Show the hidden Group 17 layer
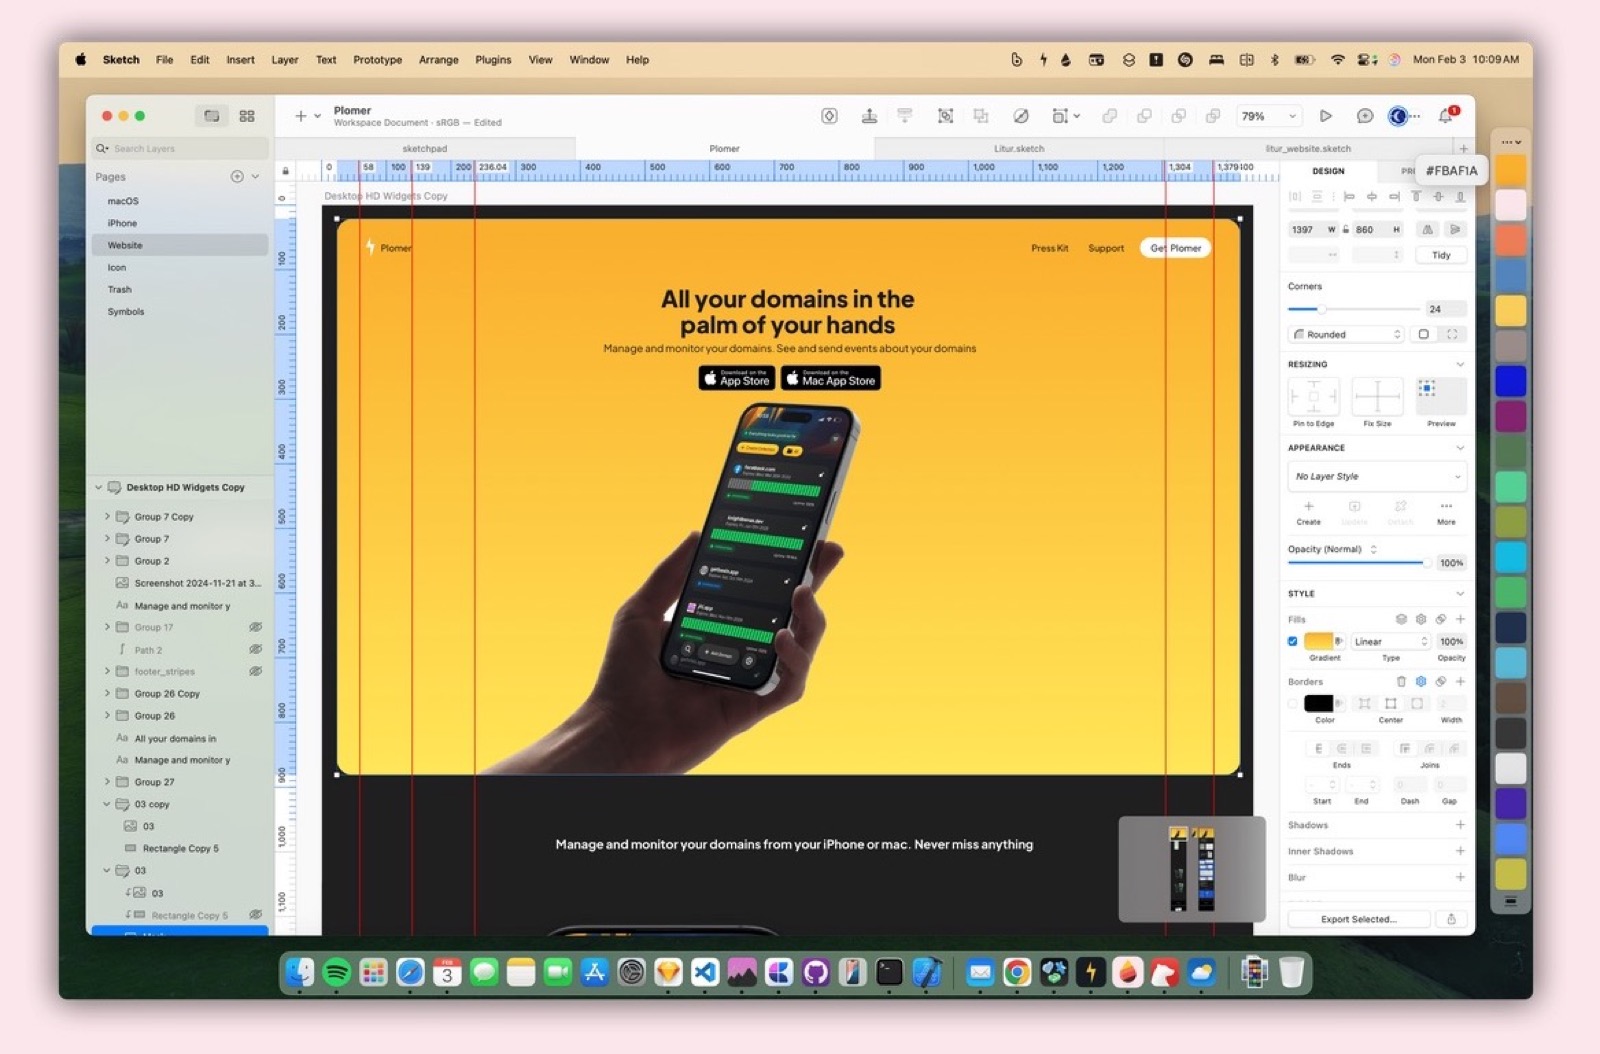Screen dimensions: 1600x1054 coord(255,627)
